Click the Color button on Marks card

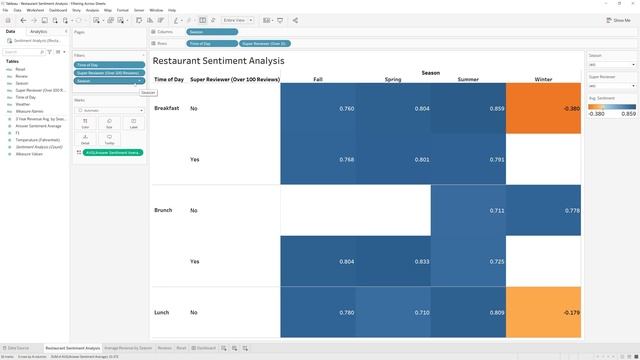click(x=85, y=123)
